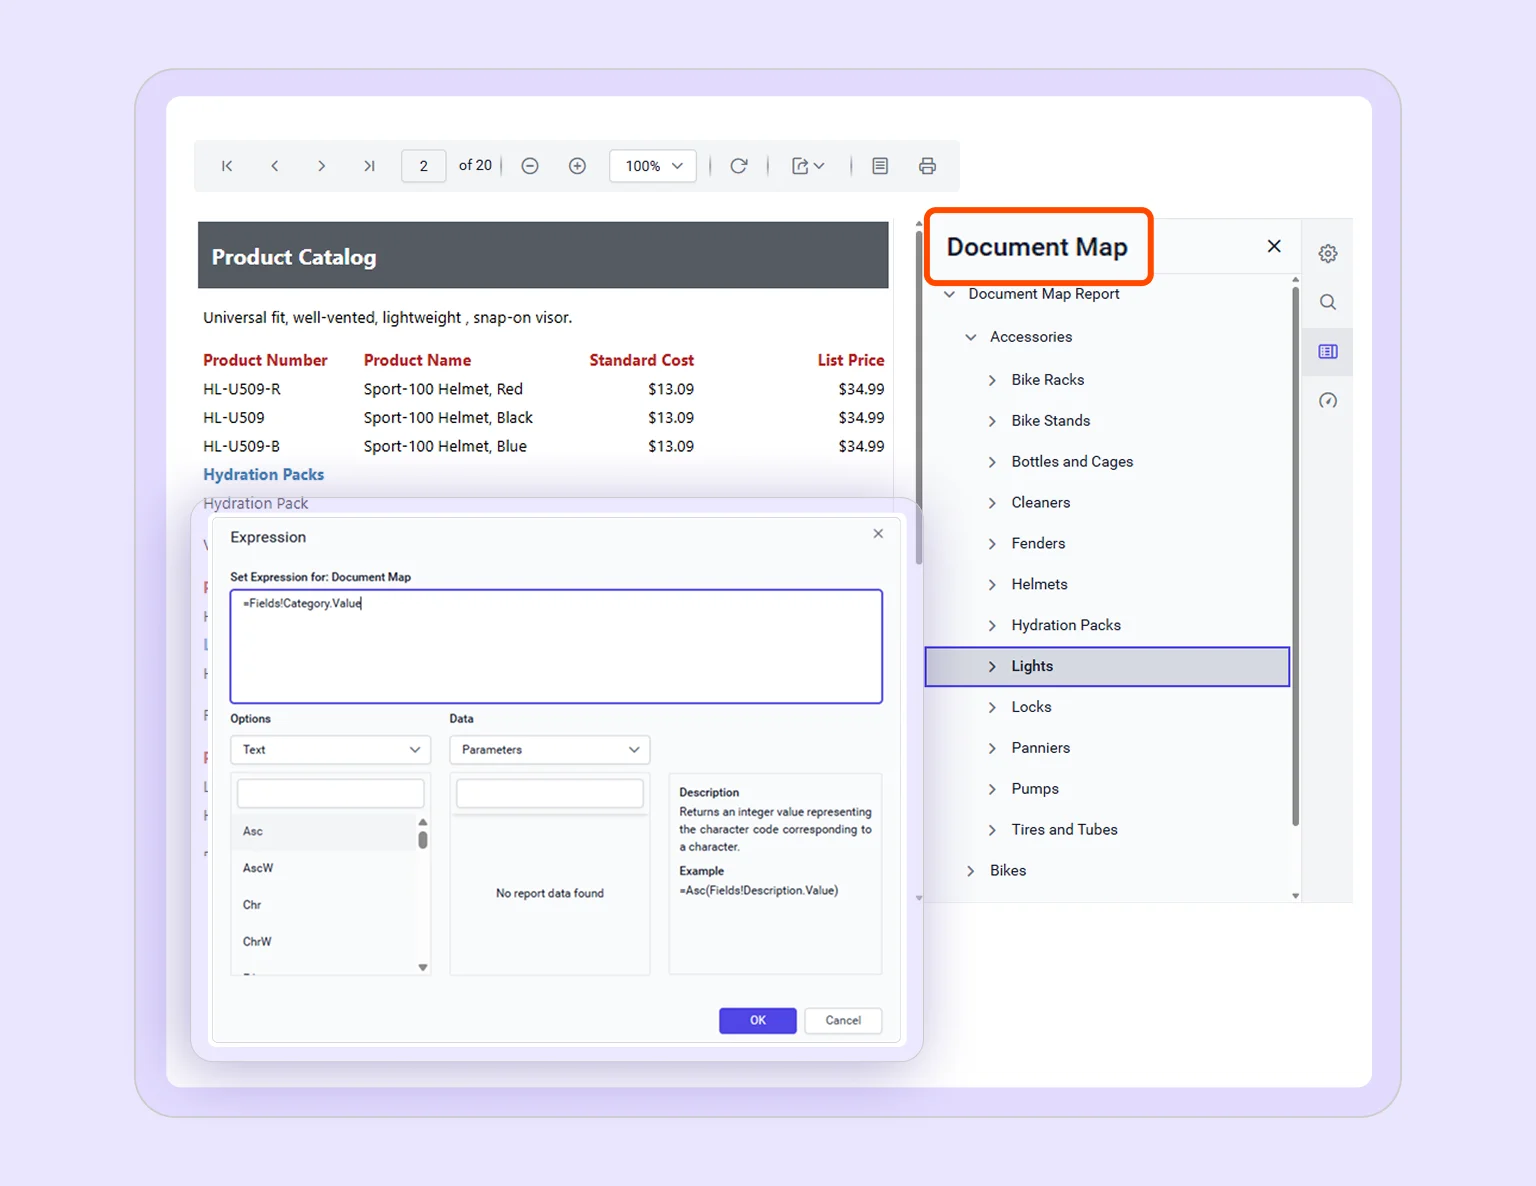Open the export options dropdown
The image size is (1536, 1186).
coord(808,165)
